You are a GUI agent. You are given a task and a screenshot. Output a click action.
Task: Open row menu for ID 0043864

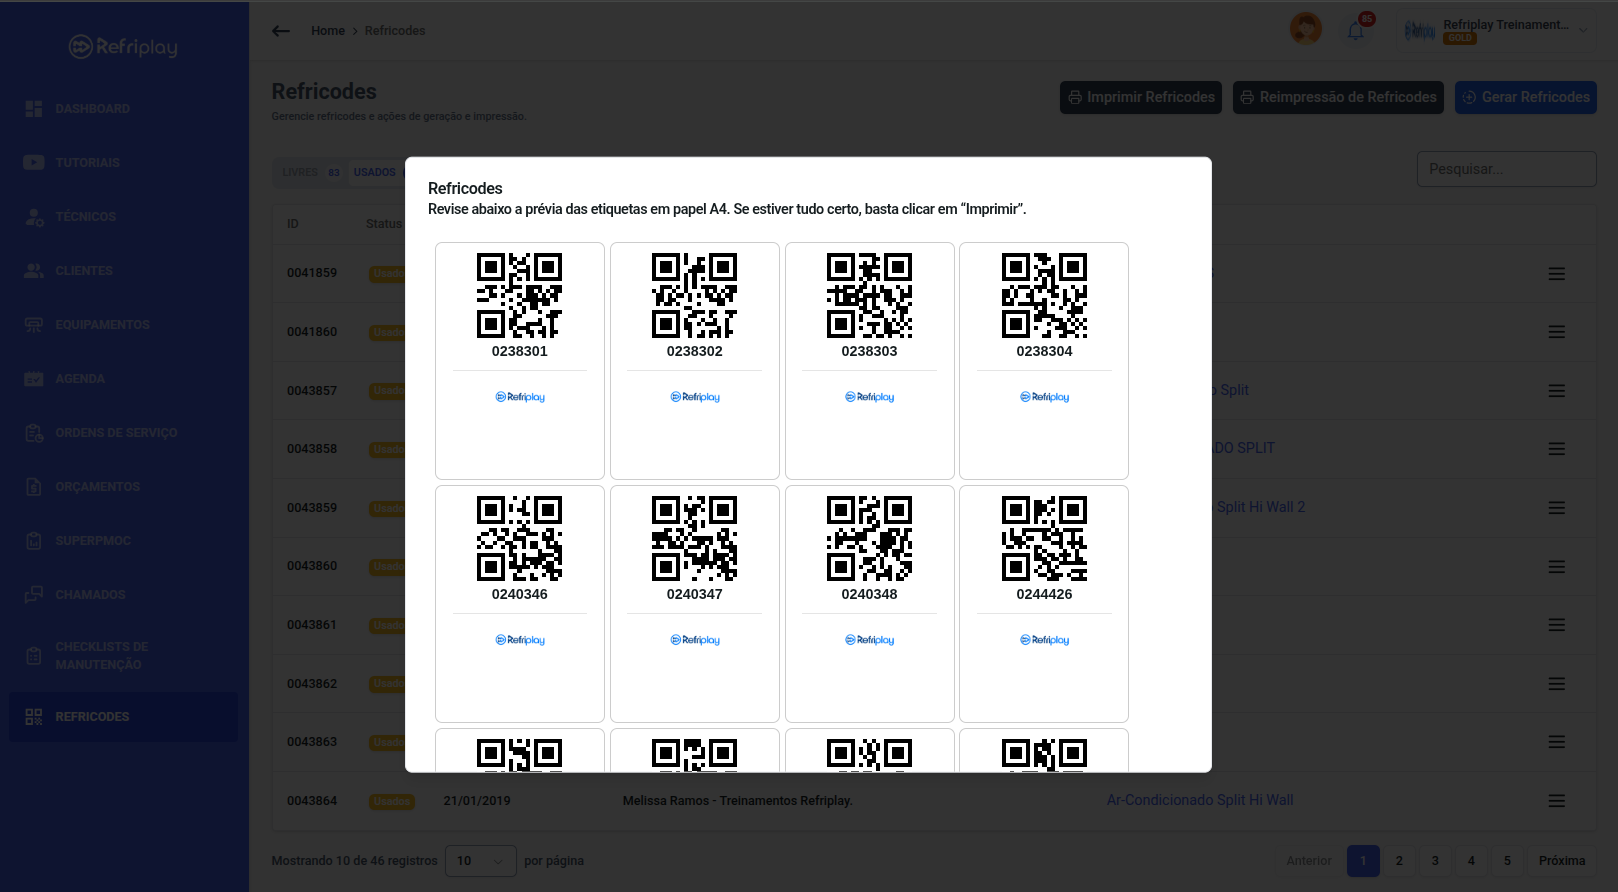(x=1557, y=801)
